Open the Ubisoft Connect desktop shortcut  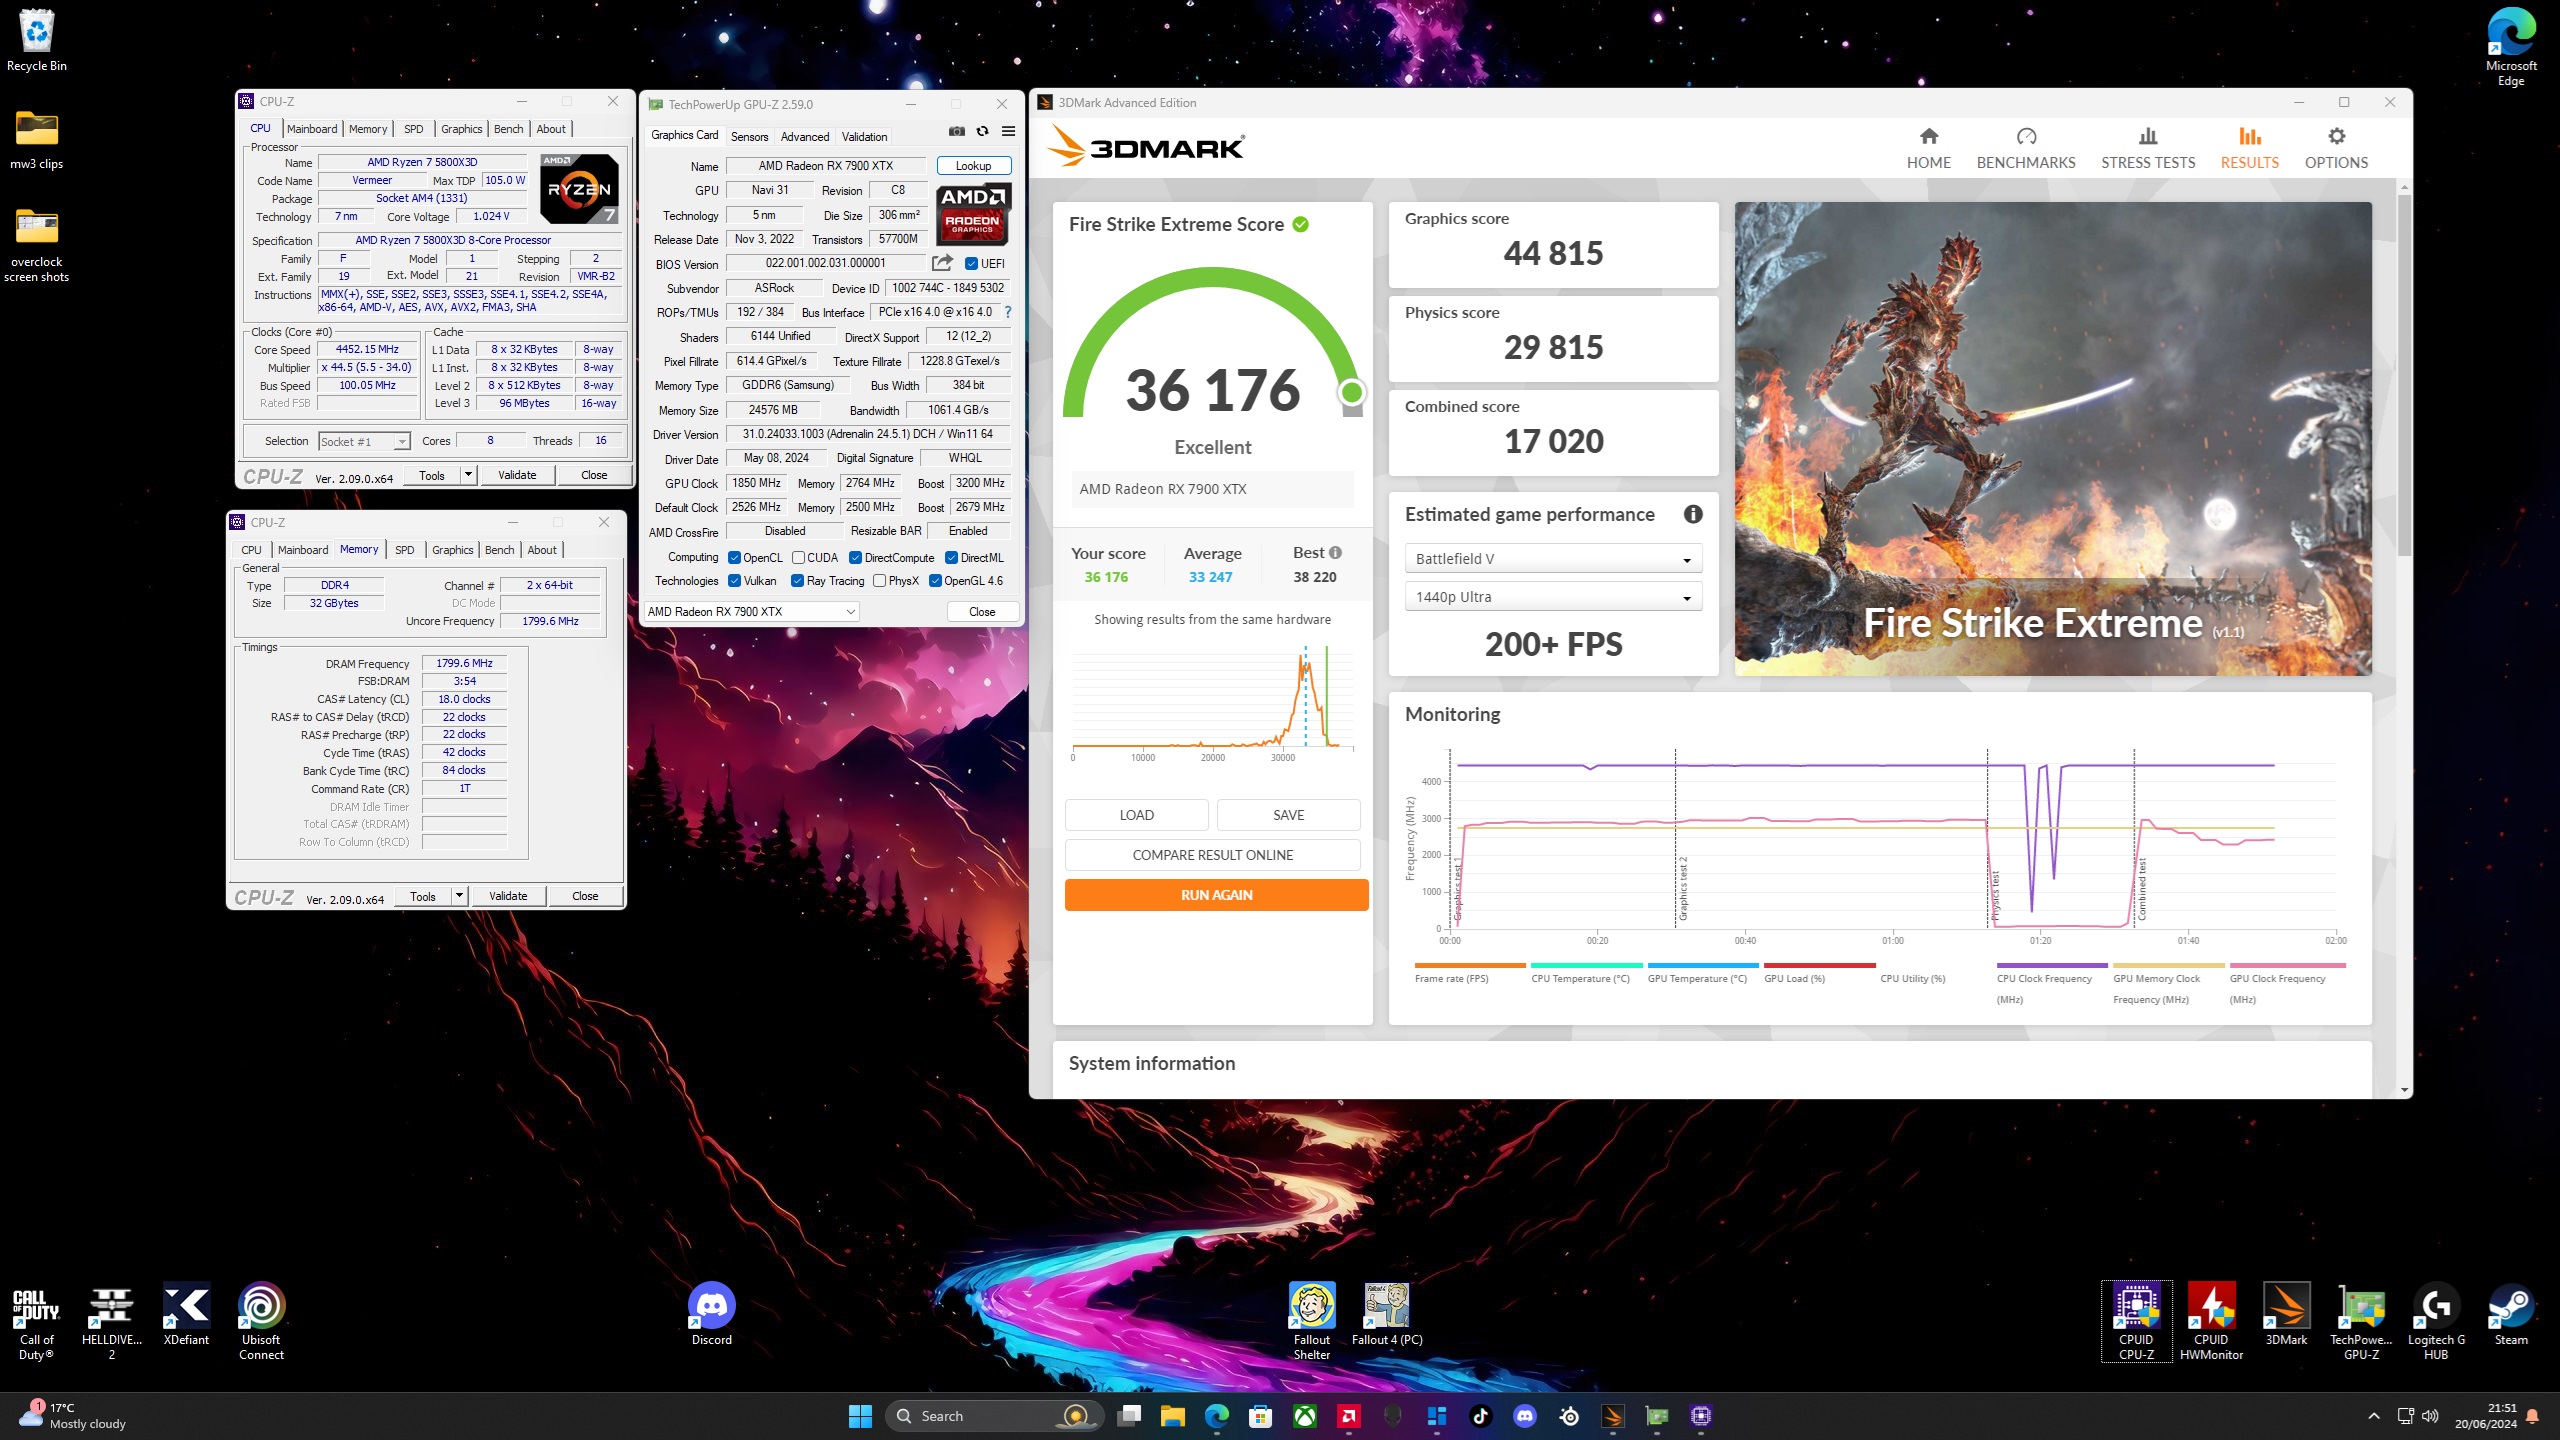(x=261, y=1322)
